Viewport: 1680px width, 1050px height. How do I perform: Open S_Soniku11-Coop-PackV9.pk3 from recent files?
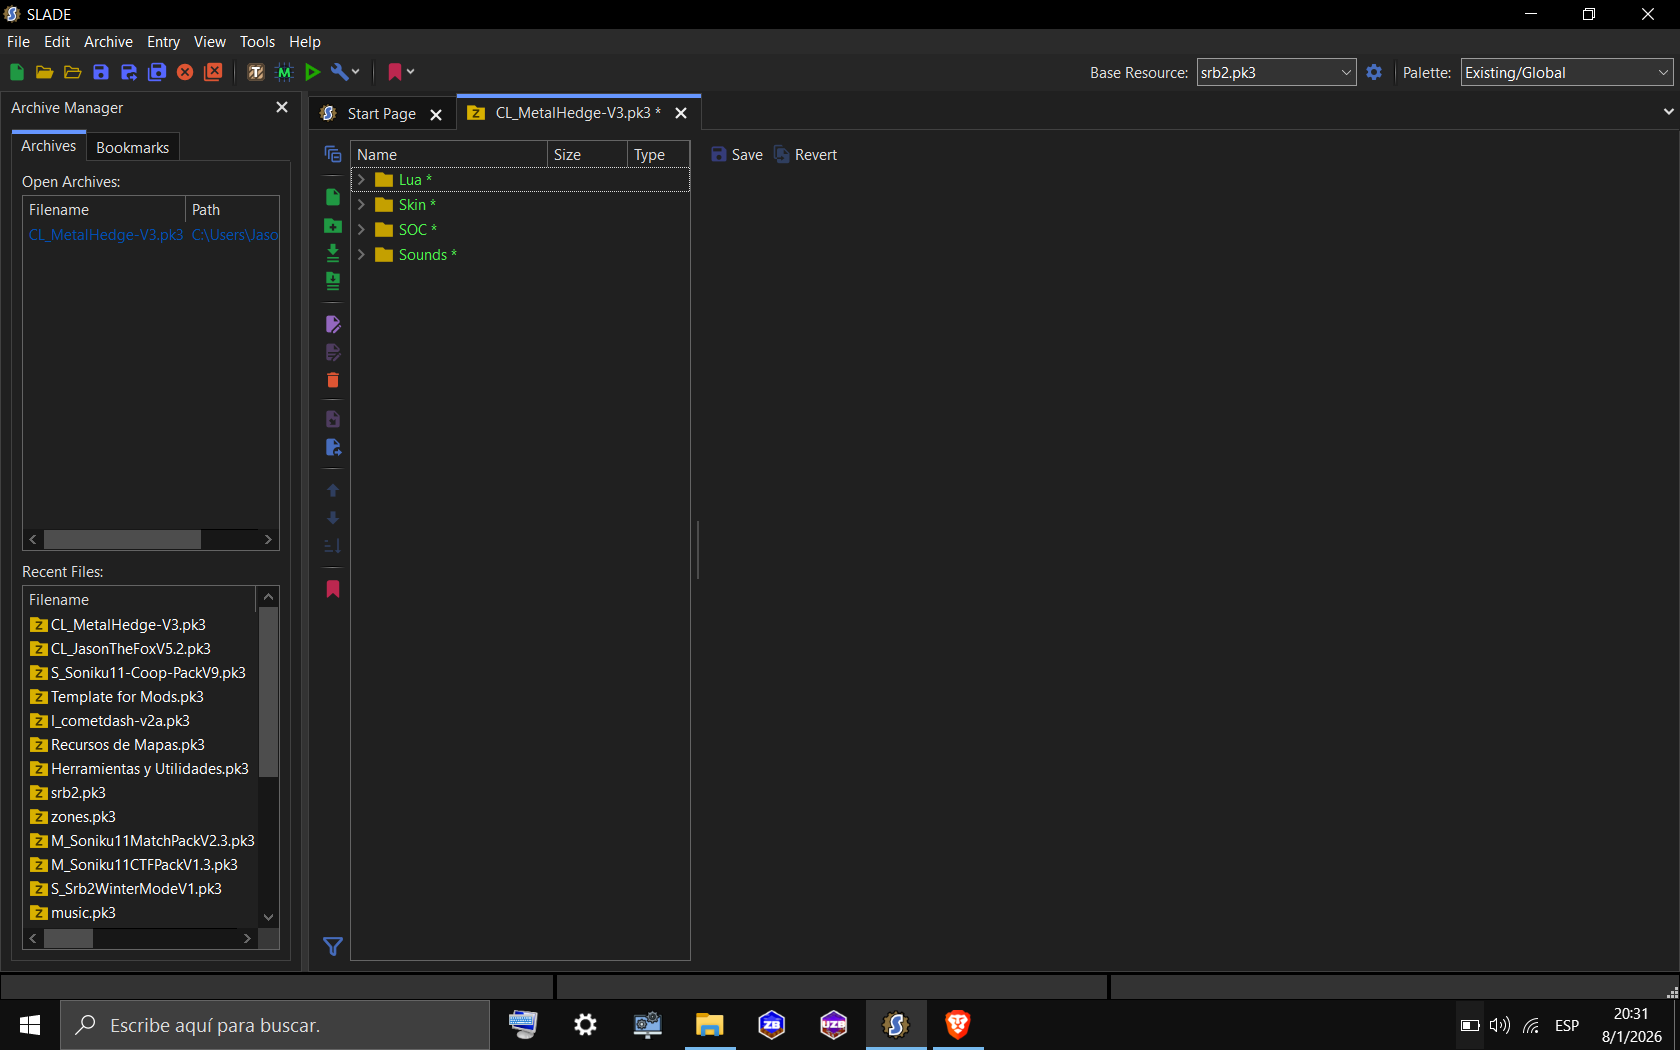(x=148, y=673)
